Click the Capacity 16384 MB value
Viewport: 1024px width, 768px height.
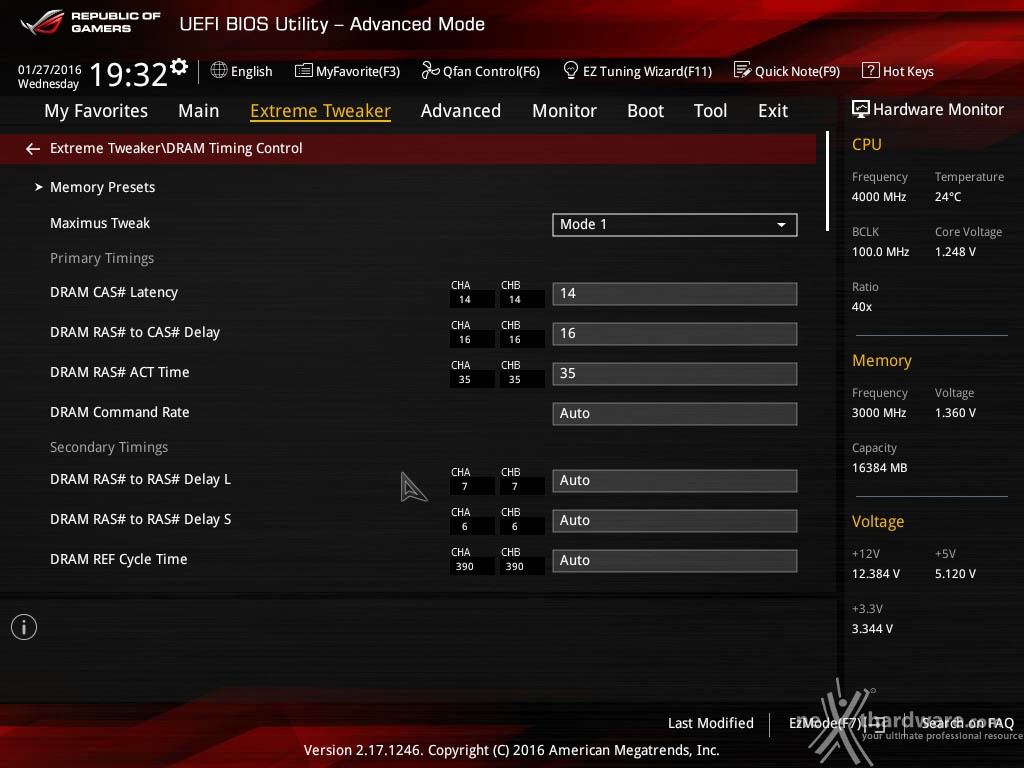click(879, 468)
